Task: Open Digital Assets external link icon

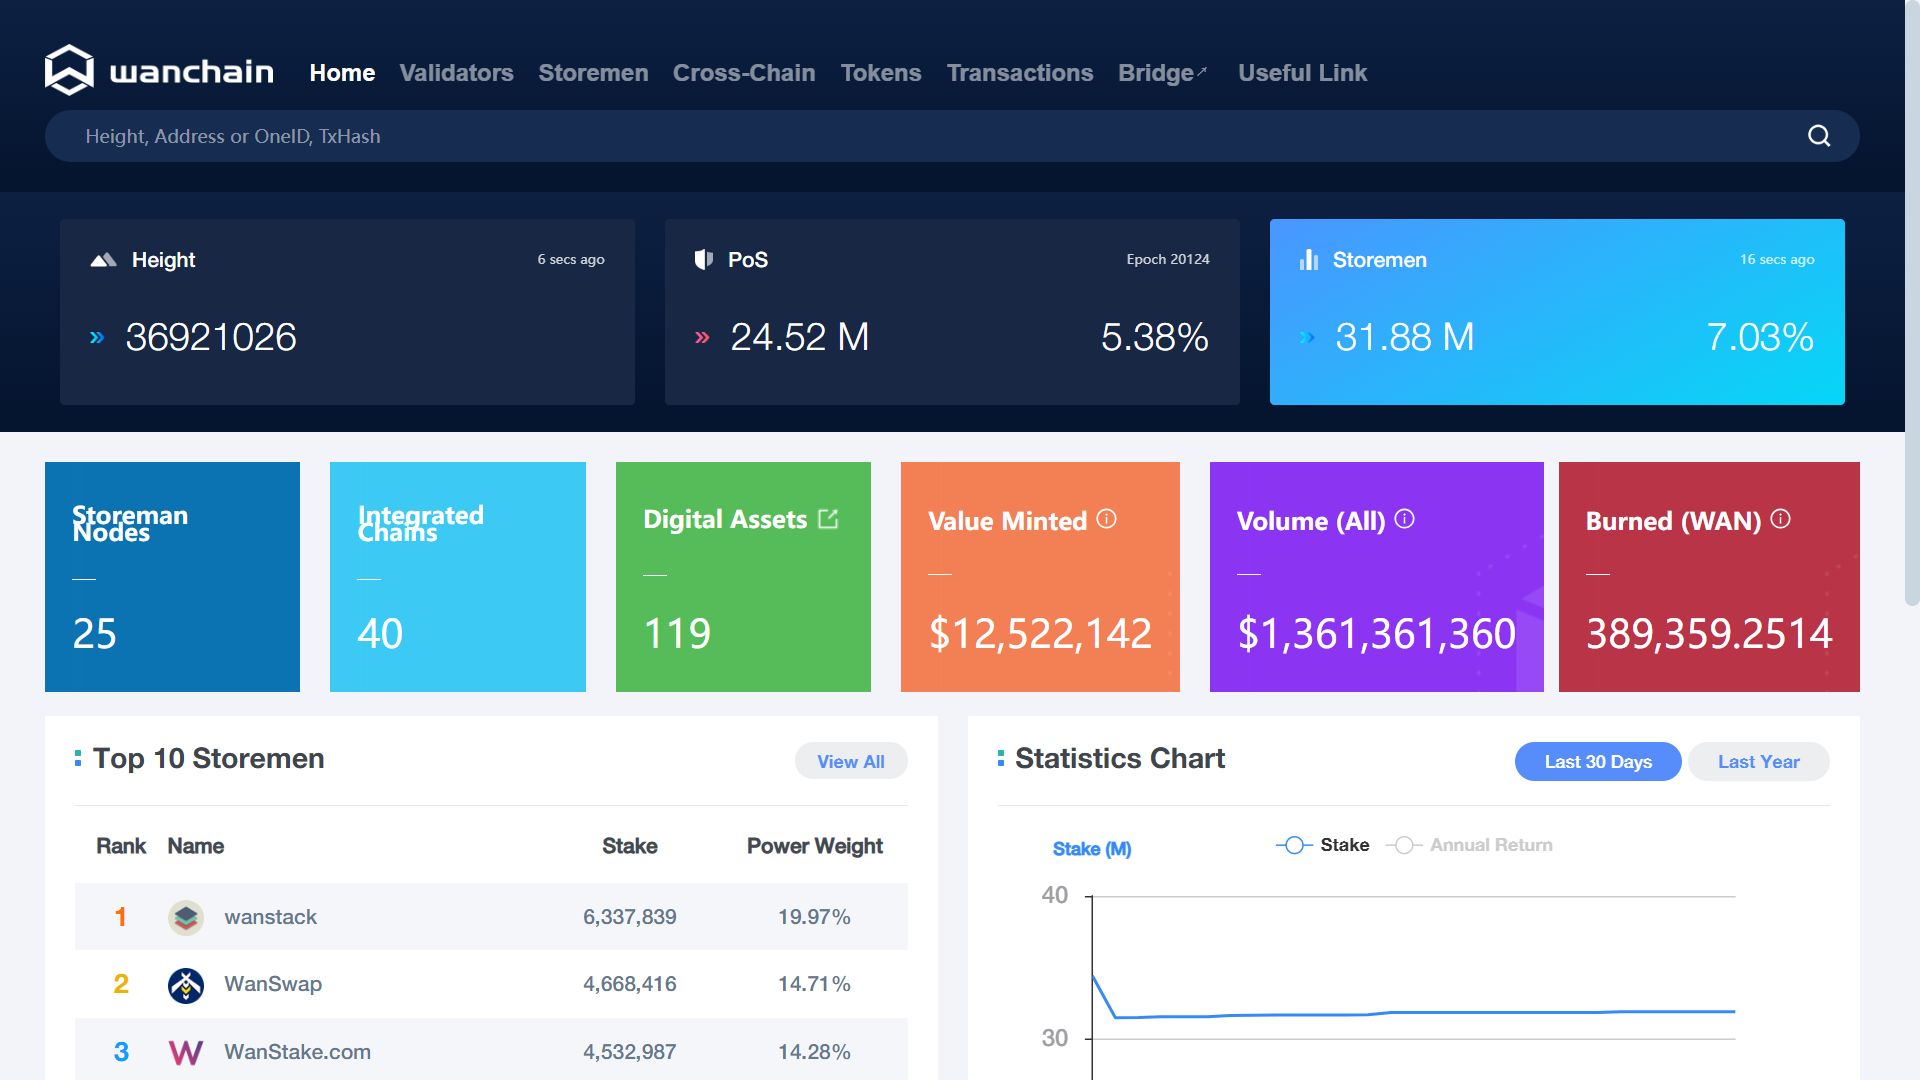Action: coord(828,519)
